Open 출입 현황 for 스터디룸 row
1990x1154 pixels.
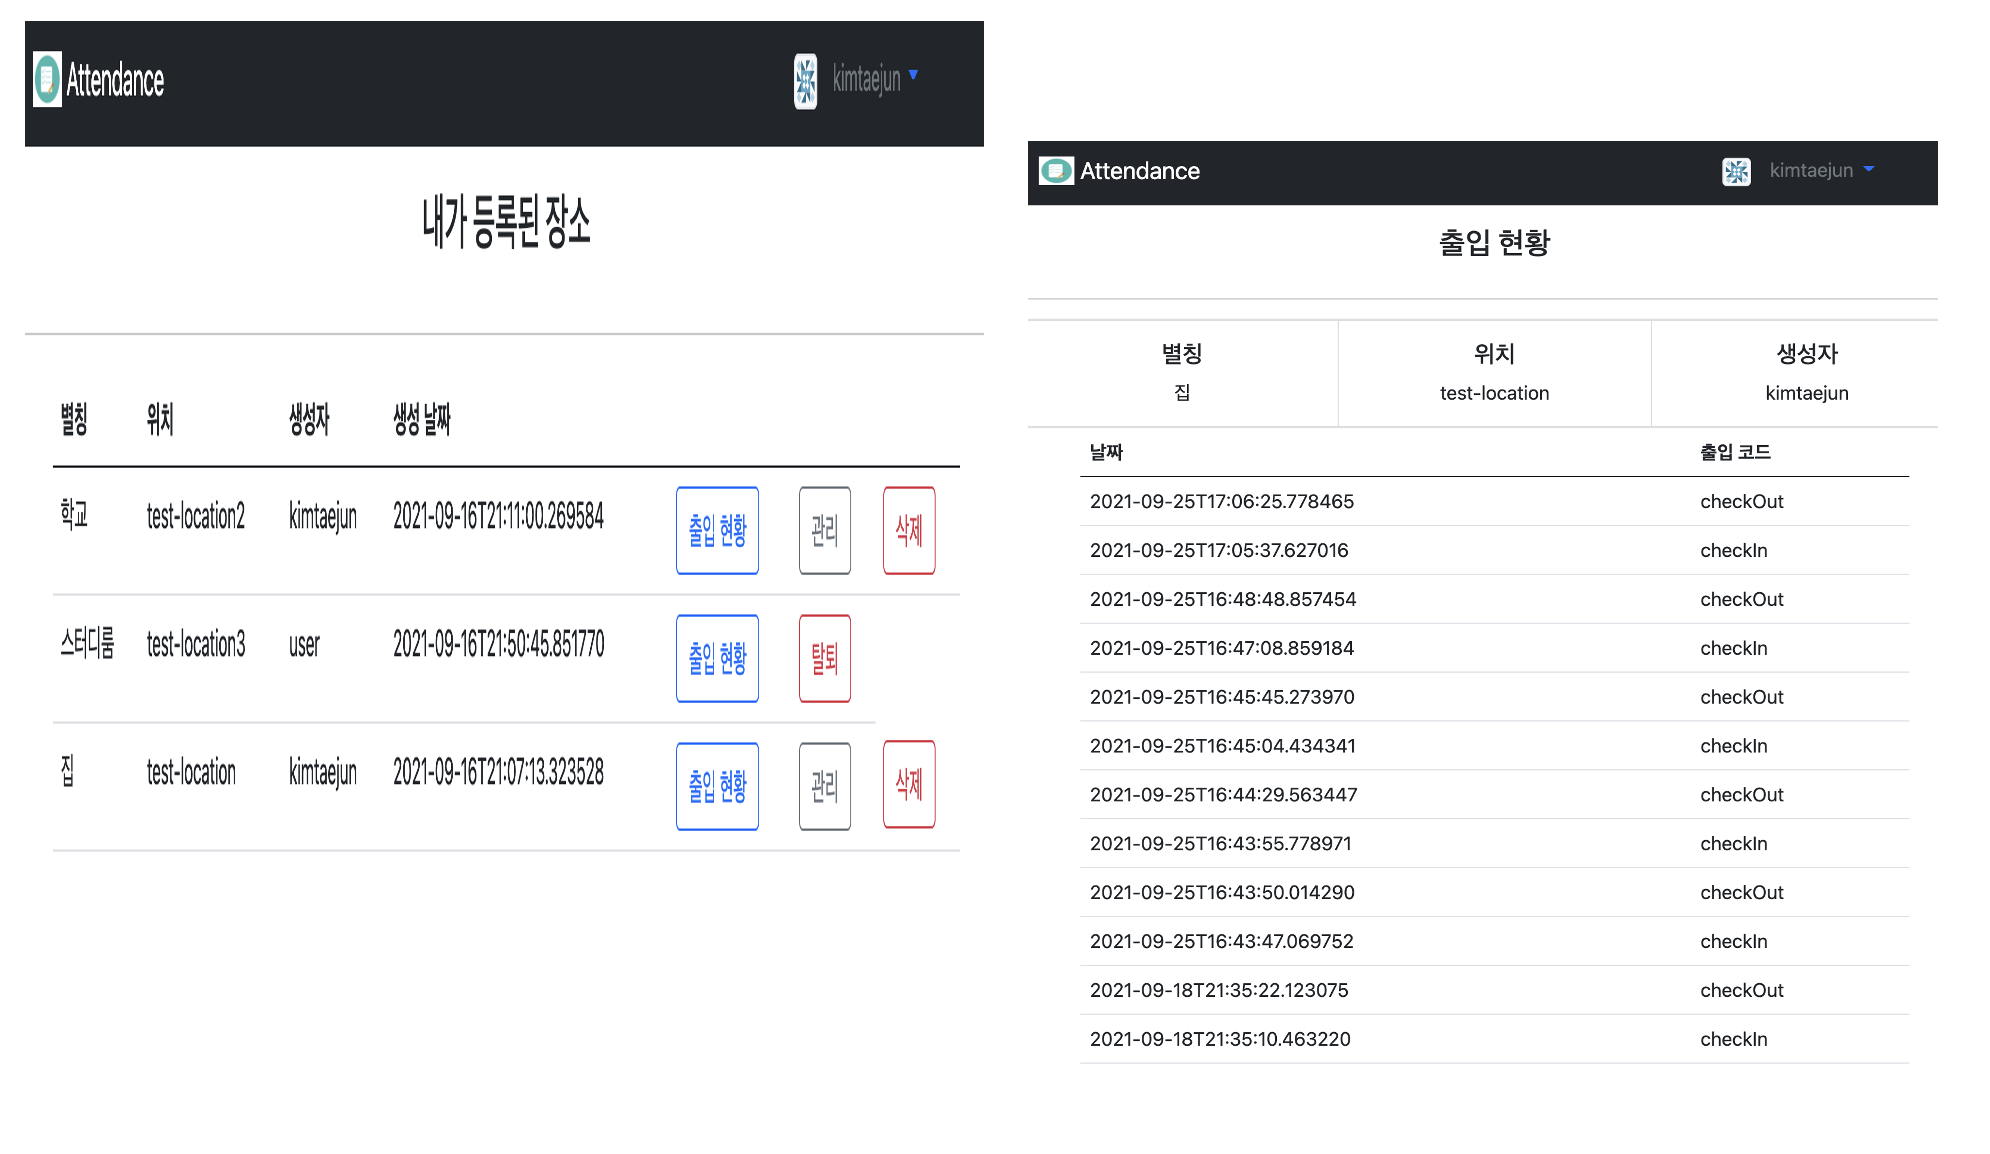click(717, 658)
